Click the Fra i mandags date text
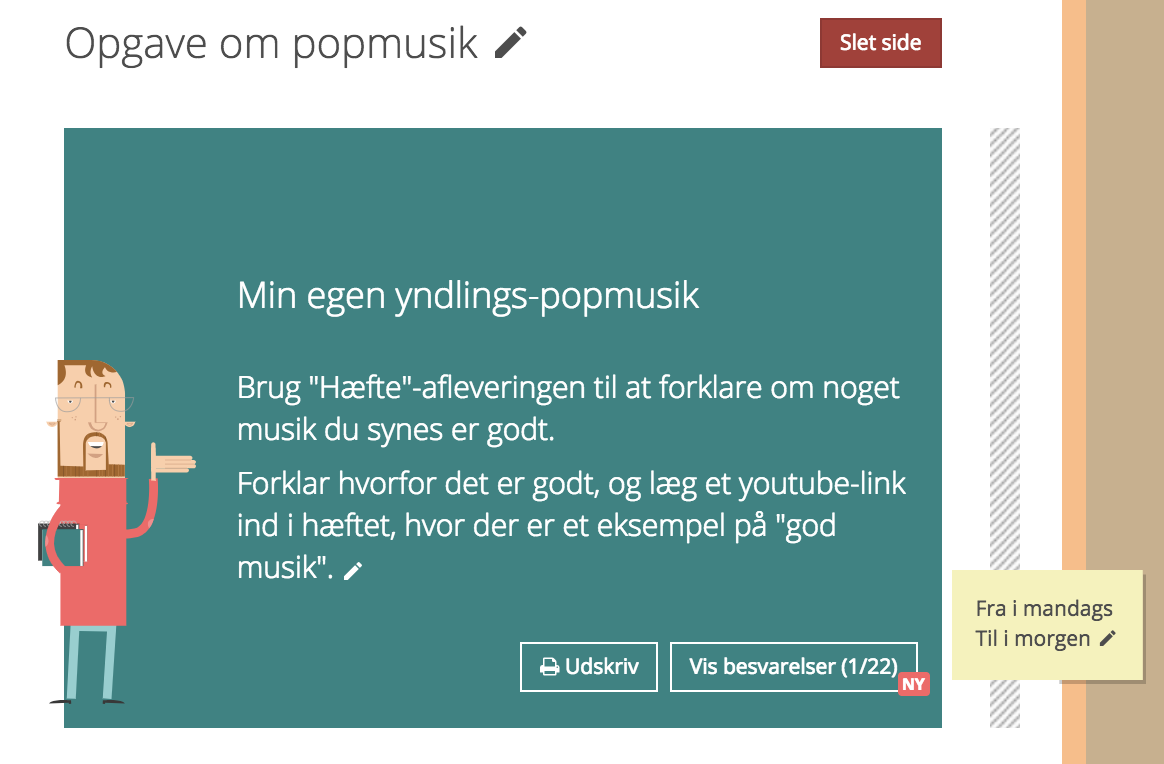Image resolution: width=1164 pixels, height=764 pixels. 1044,608
